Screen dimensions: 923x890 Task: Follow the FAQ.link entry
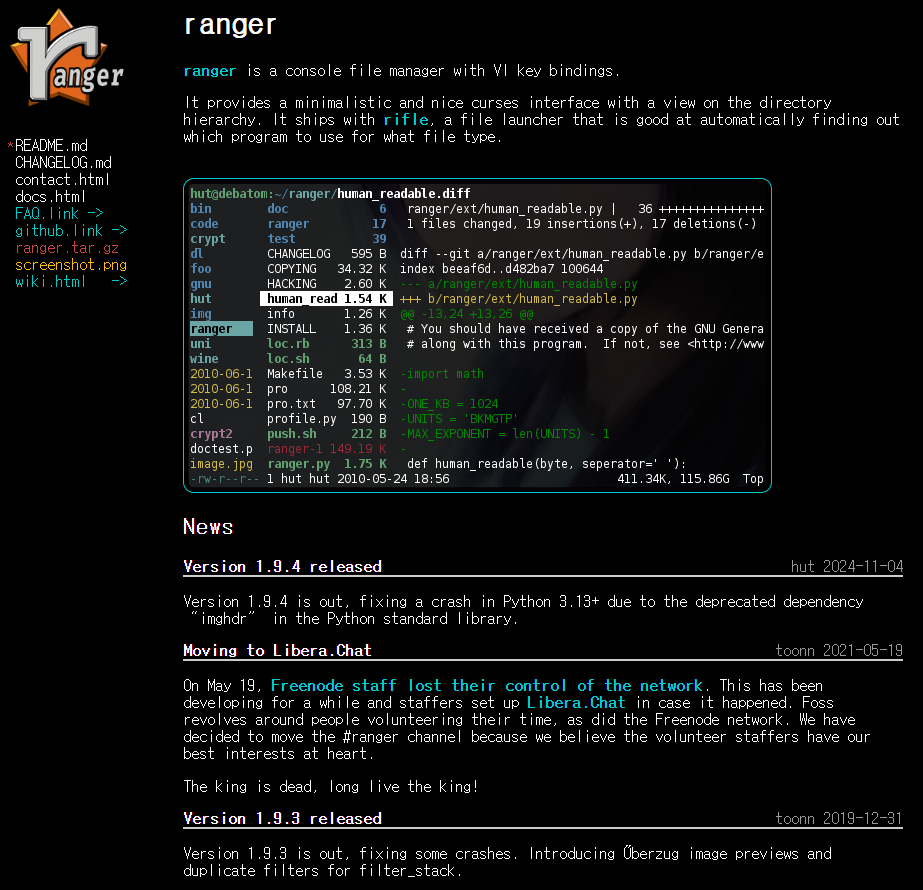click(x=59, y=213)
